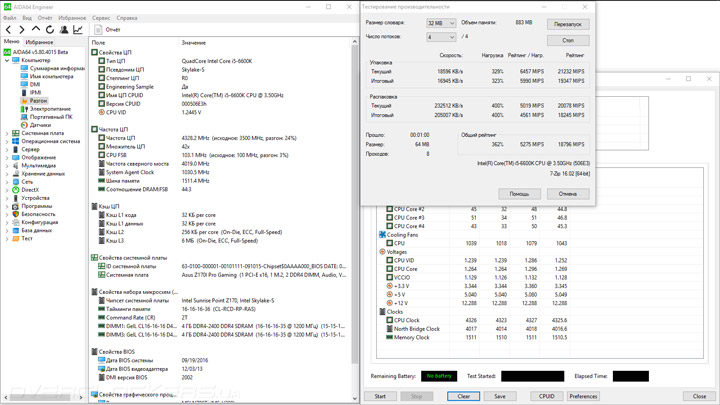Switch to the Избранное side panel tab
The width and height of the screenshot is (720, 405).
click(x=39, y=42)
